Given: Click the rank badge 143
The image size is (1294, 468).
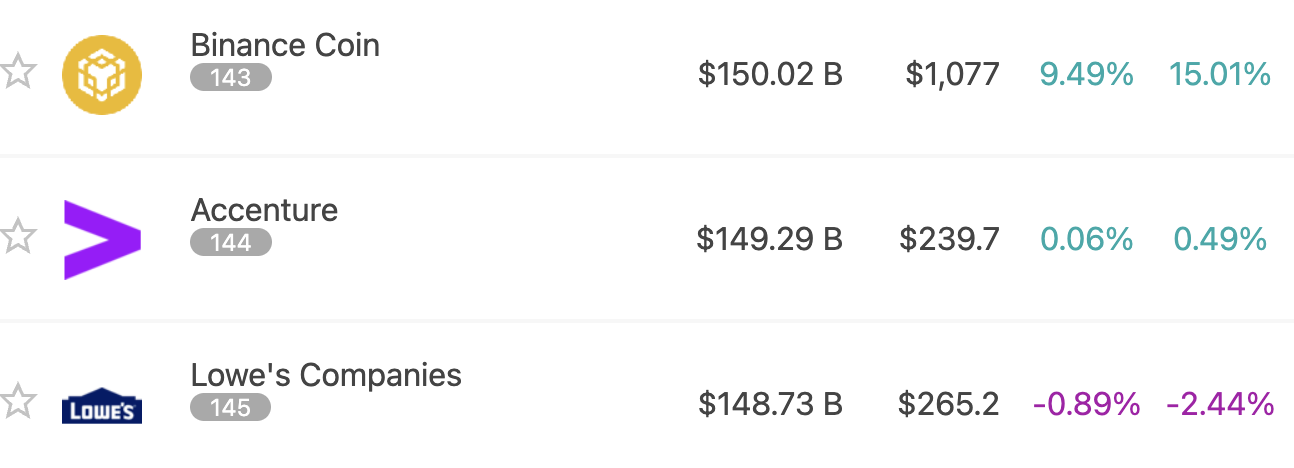Looking at the screenshot, I should (230, 78).
